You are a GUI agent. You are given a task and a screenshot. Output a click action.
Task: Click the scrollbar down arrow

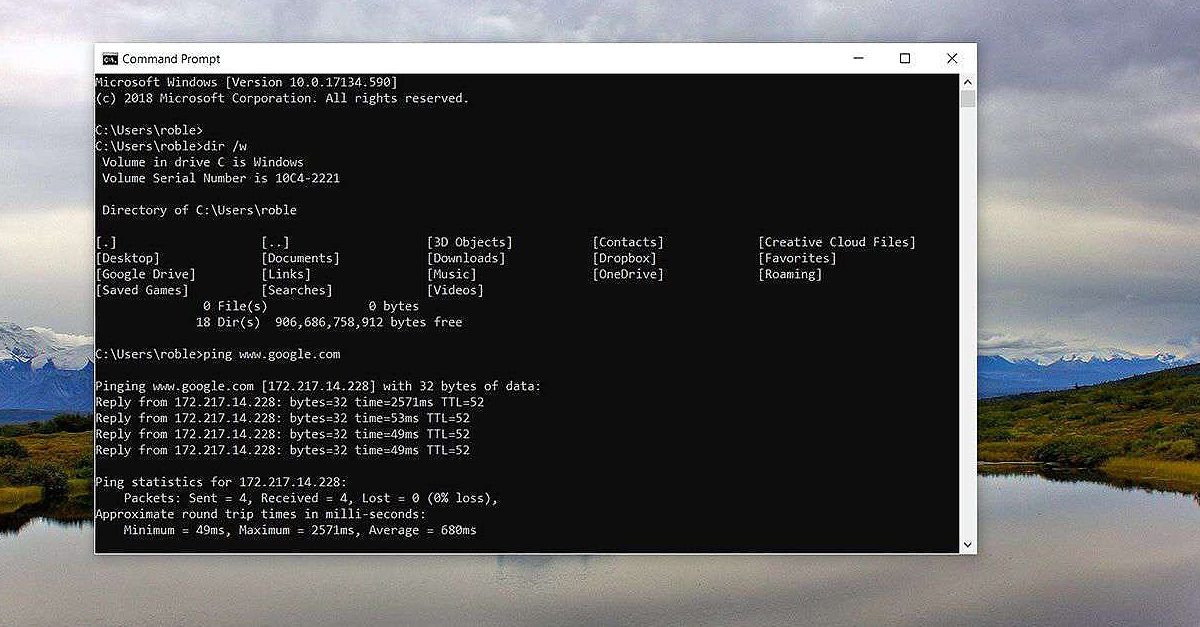(x=967, y=544)
